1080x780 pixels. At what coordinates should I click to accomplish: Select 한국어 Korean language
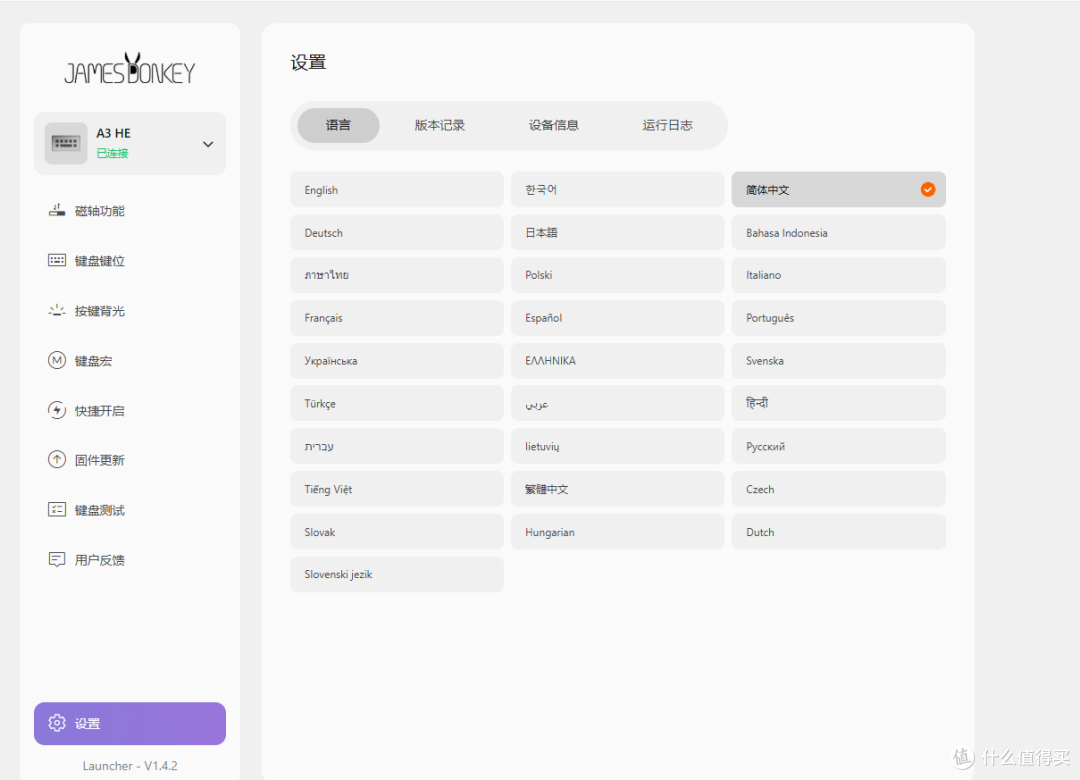click(618, 189)
